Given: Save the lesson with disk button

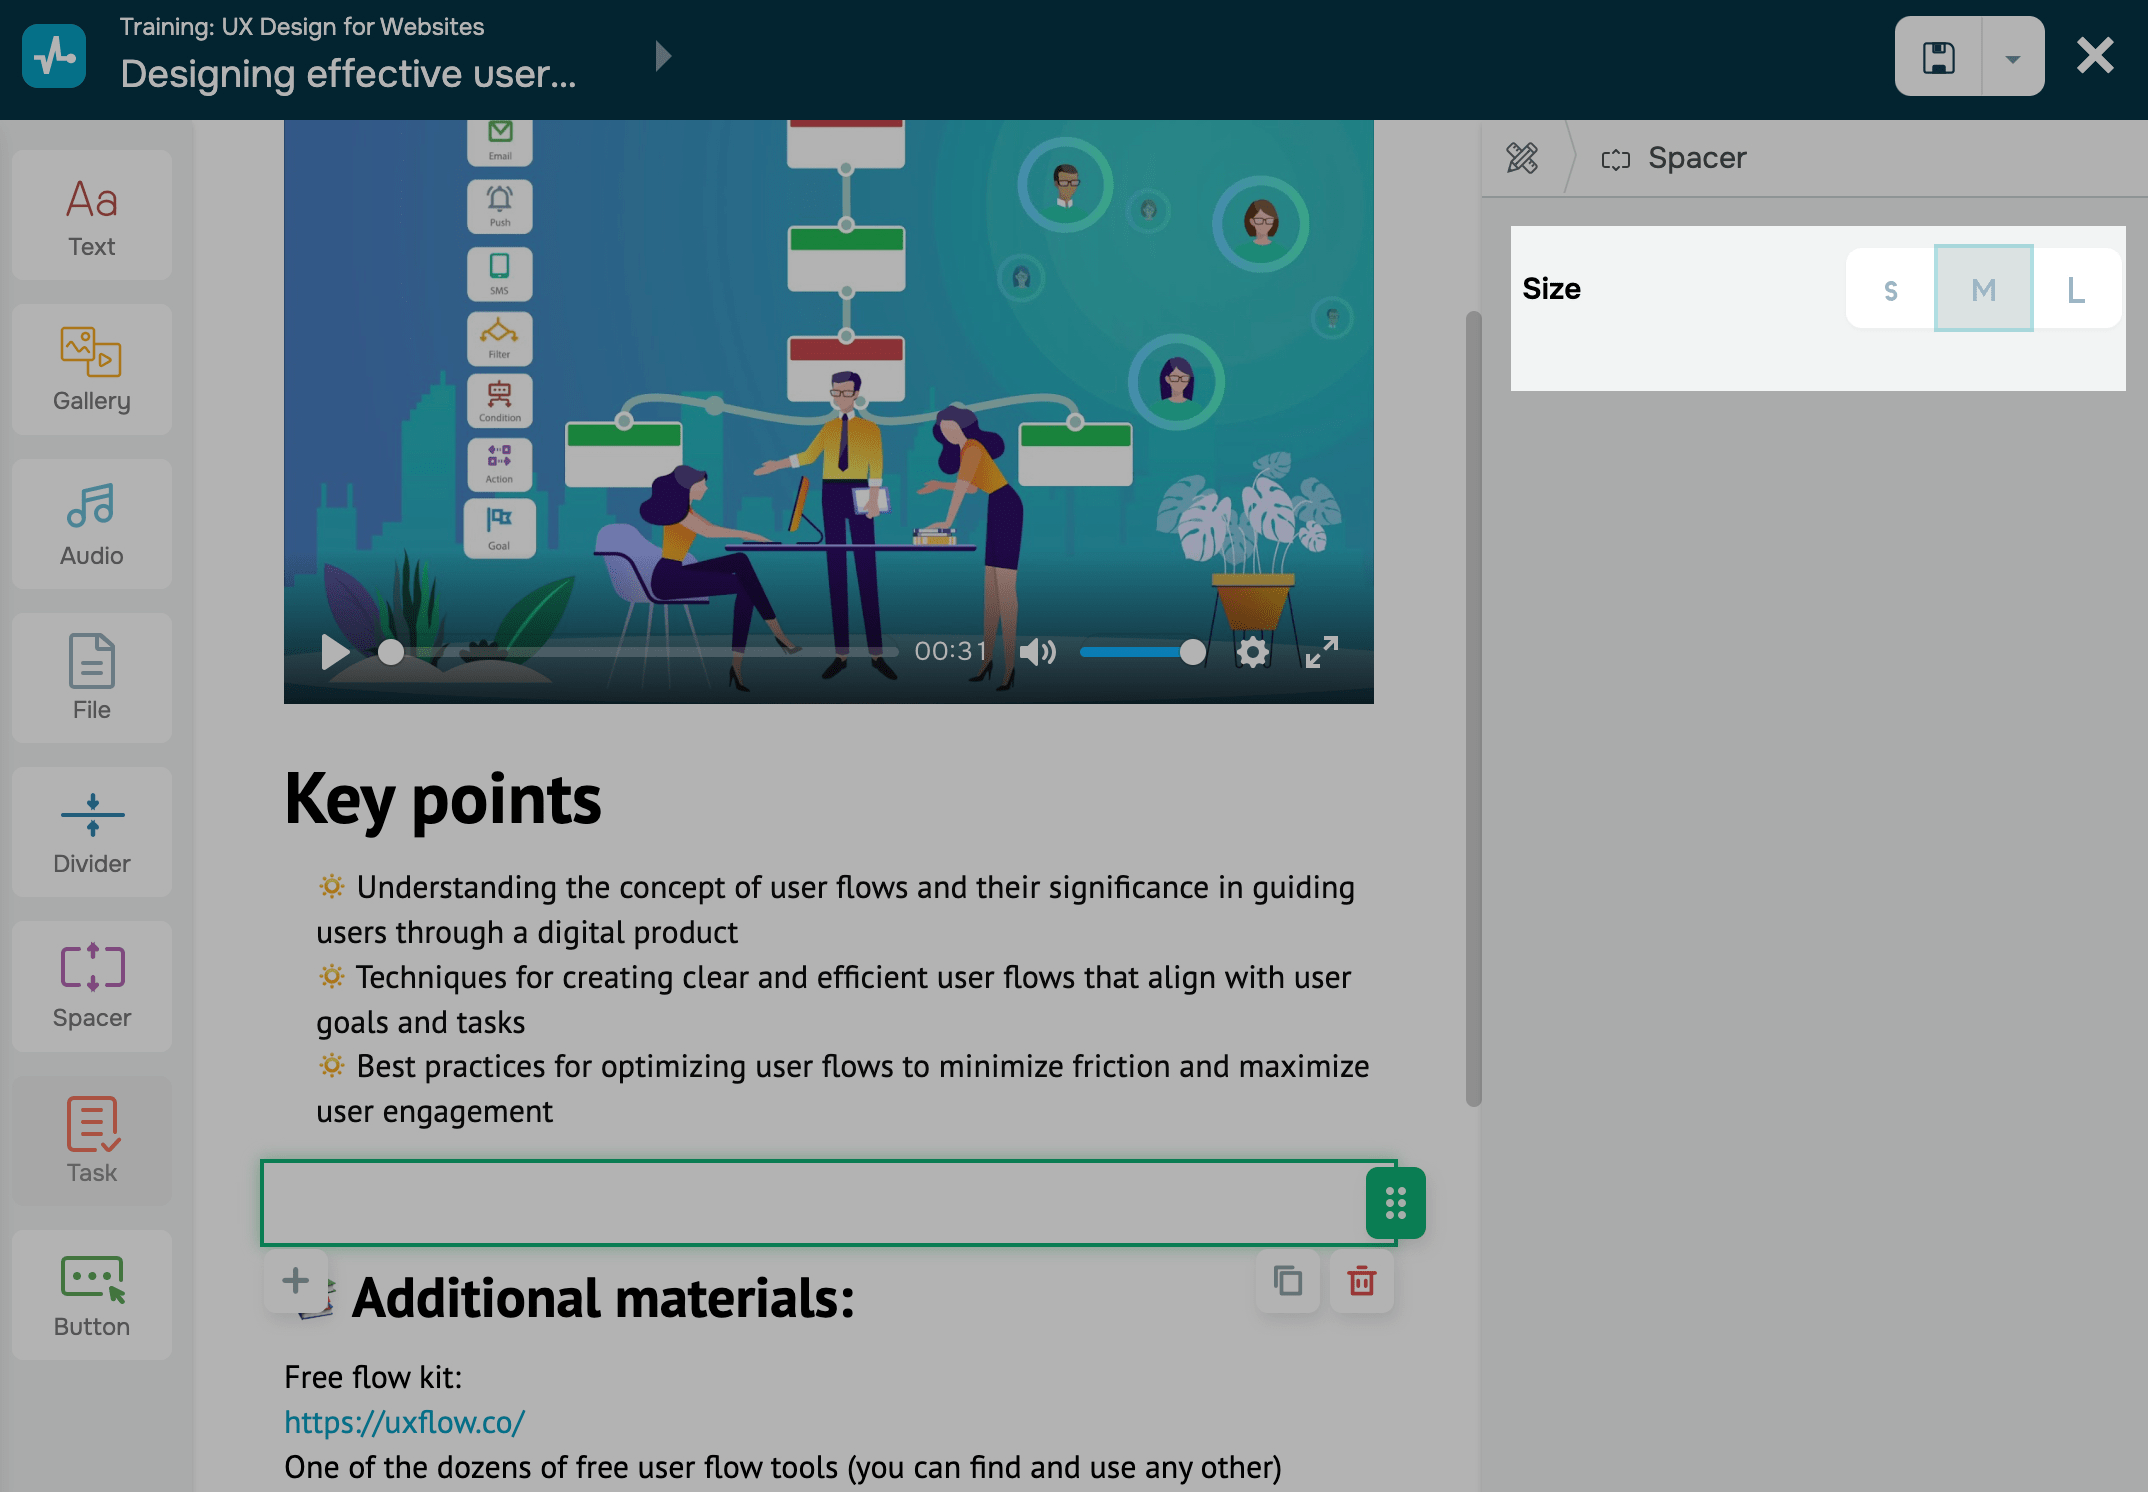Looking at the screenshot, I should pos(1938,57).
